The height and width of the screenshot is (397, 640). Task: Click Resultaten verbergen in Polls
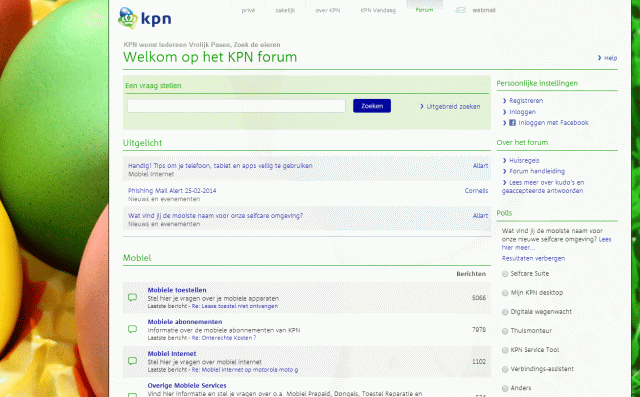click(x=533, y=259)
